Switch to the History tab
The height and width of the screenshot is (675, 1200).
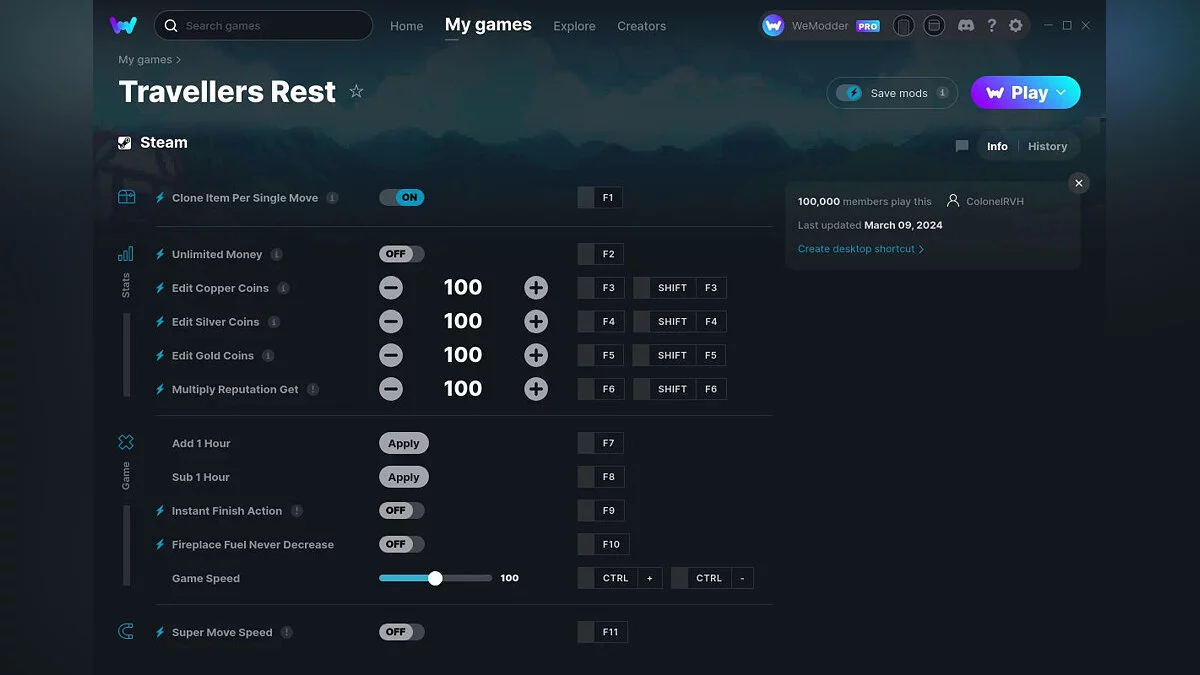(1047, 146)
